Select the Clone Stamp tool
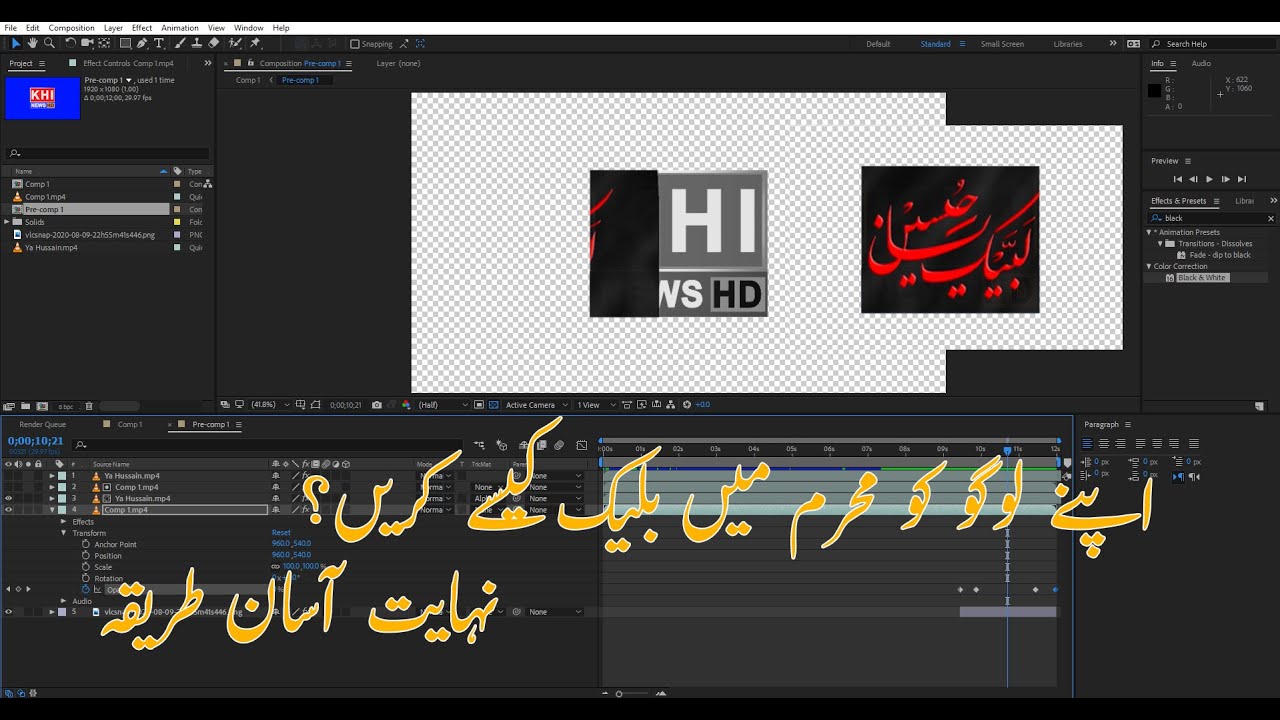 coord(196,43)
